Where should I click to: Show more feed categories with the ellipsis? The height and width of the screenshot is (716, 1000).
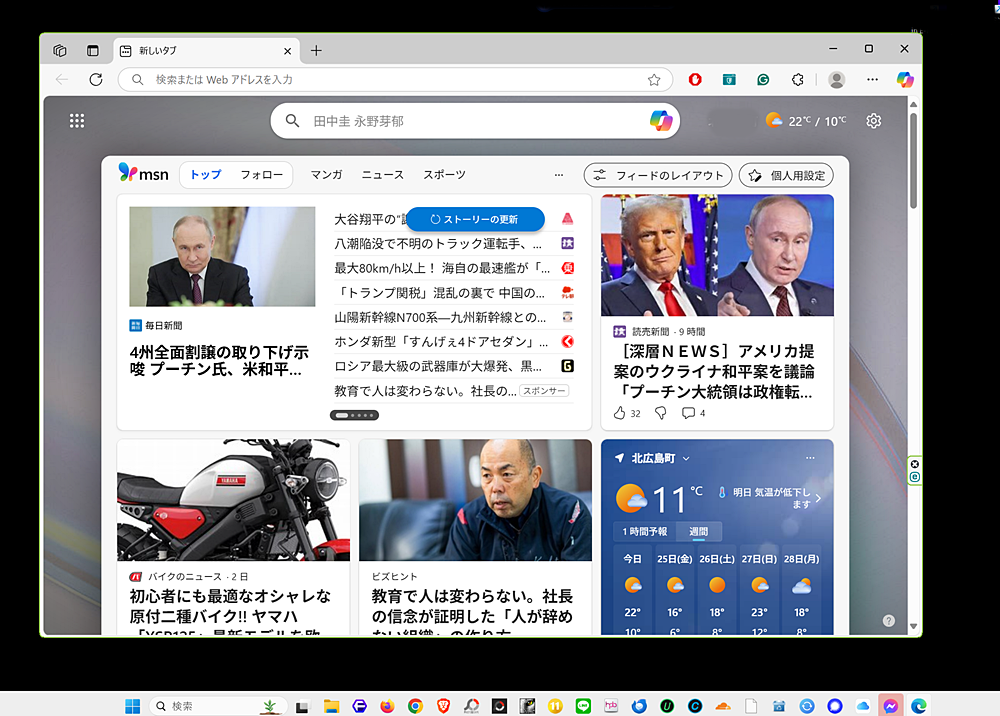tap(559, 175)
